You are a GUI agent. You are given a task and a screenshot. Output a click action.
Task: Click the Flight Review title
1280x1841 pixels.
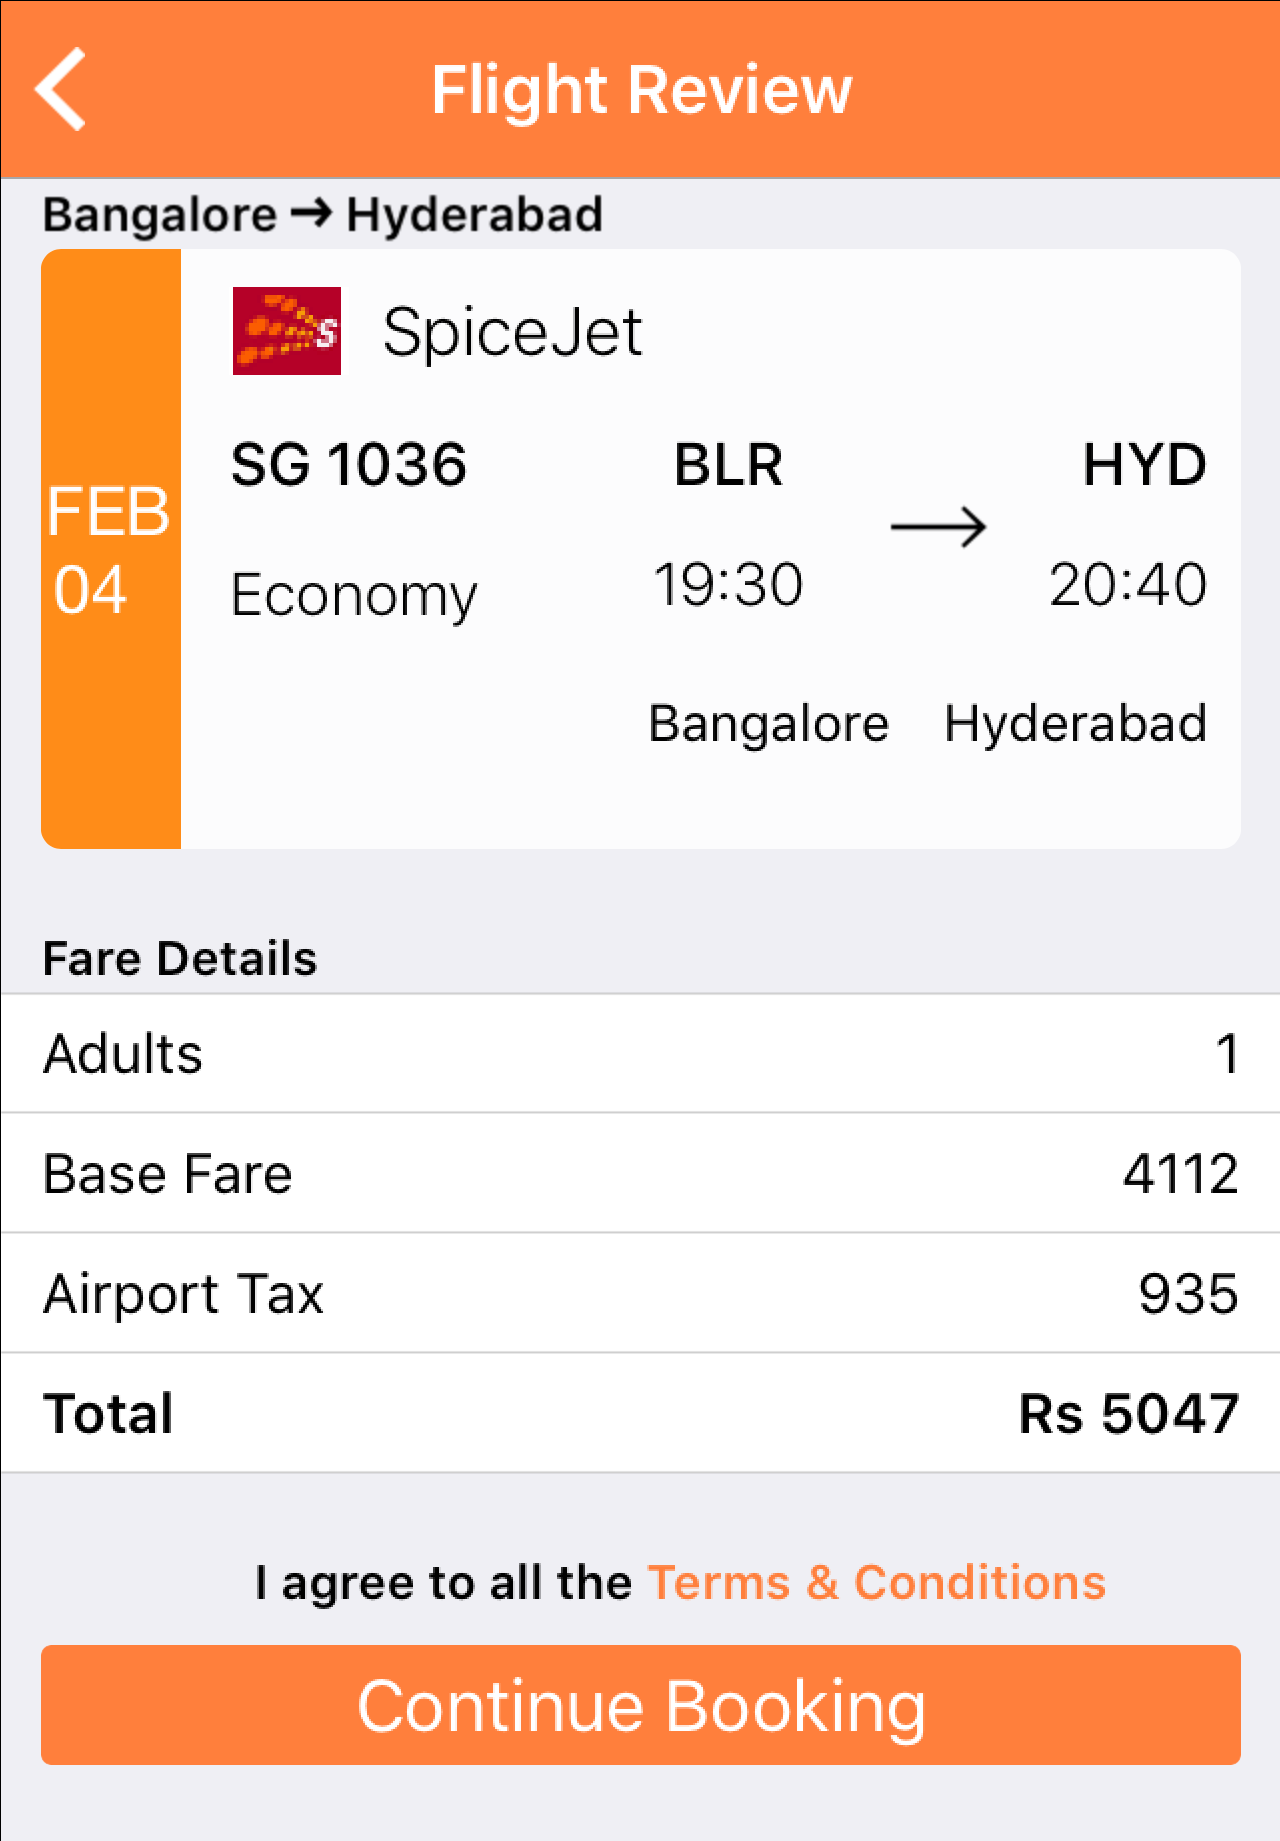641,90
